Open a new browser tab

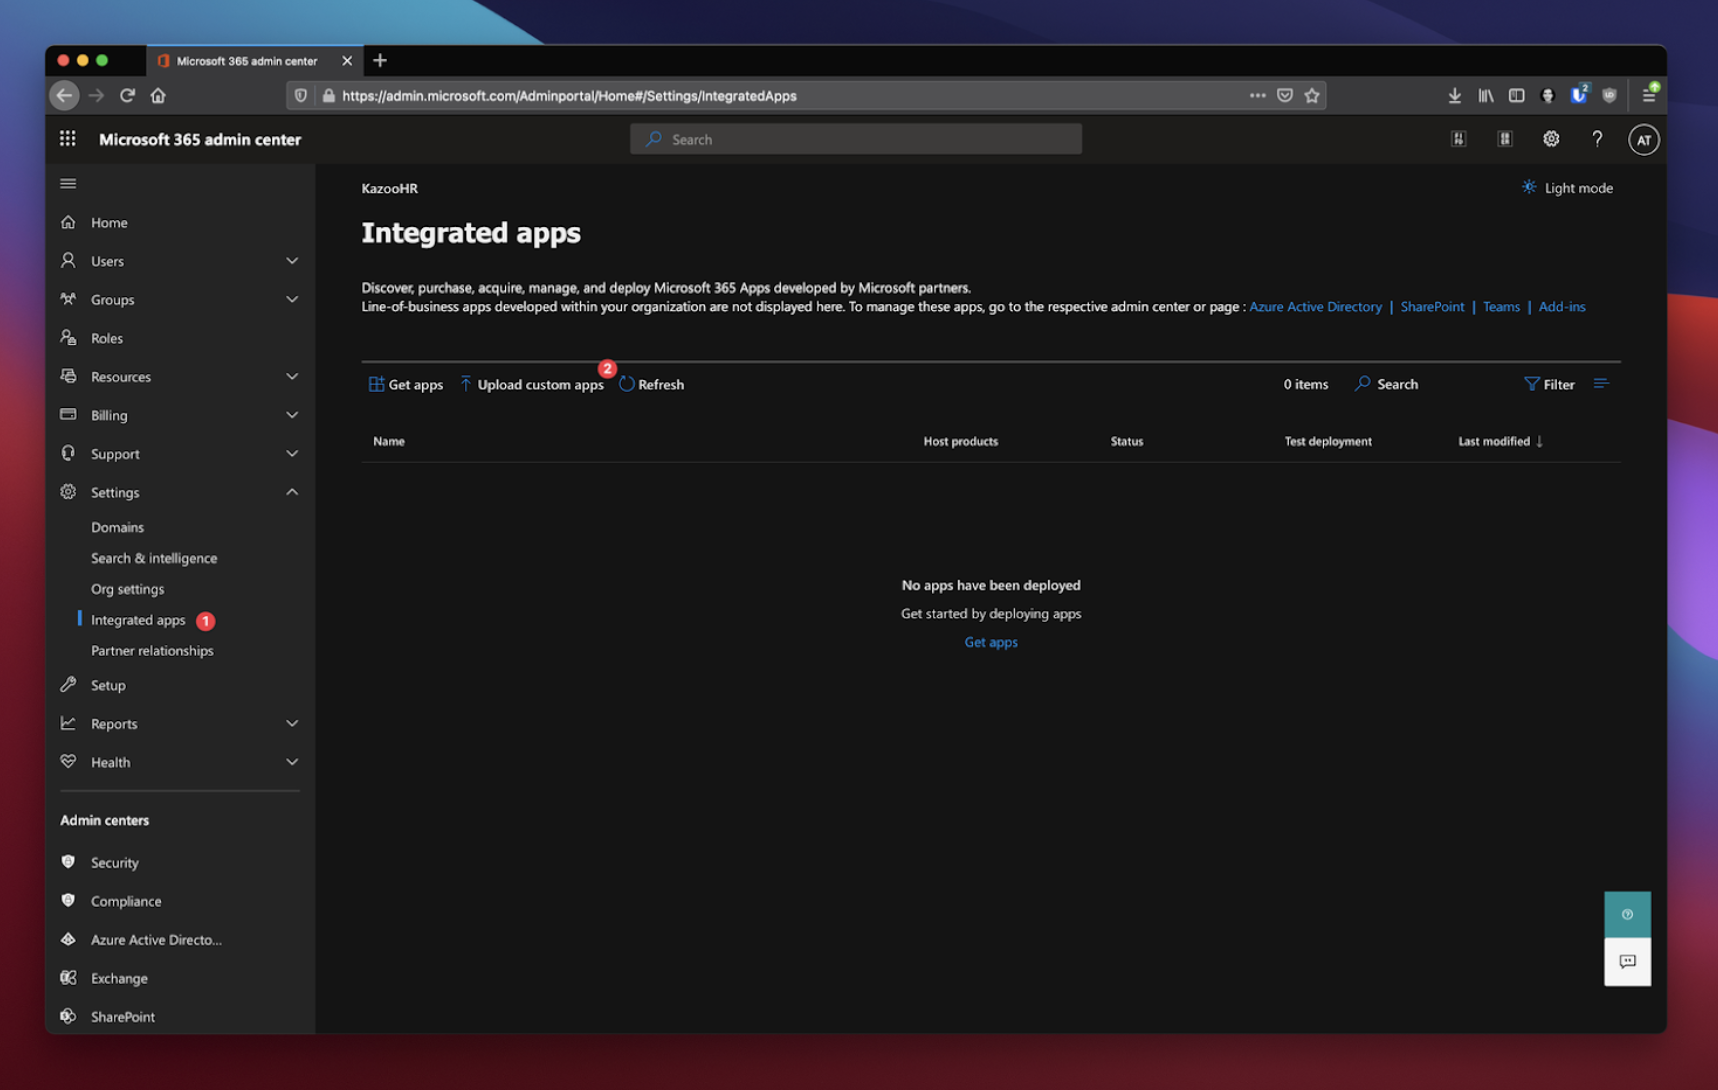point(380,60)
